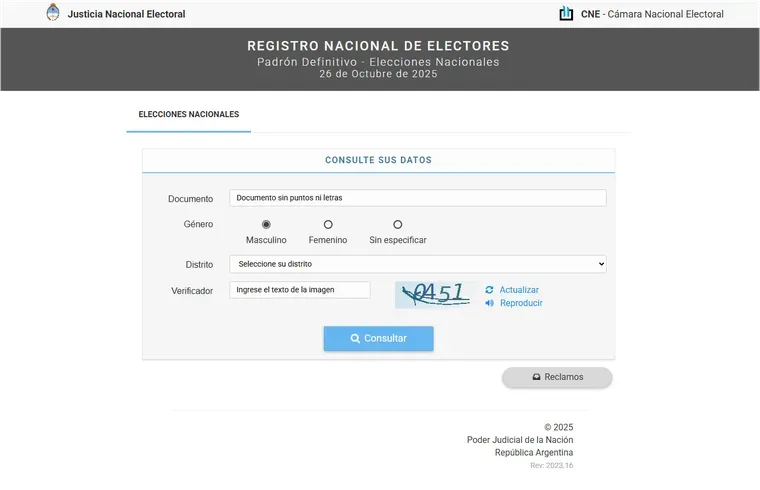Click the magnifying glass search icon
Image resolution: width=760 pixels, height=490 pixels.
(x=355, y=339)
